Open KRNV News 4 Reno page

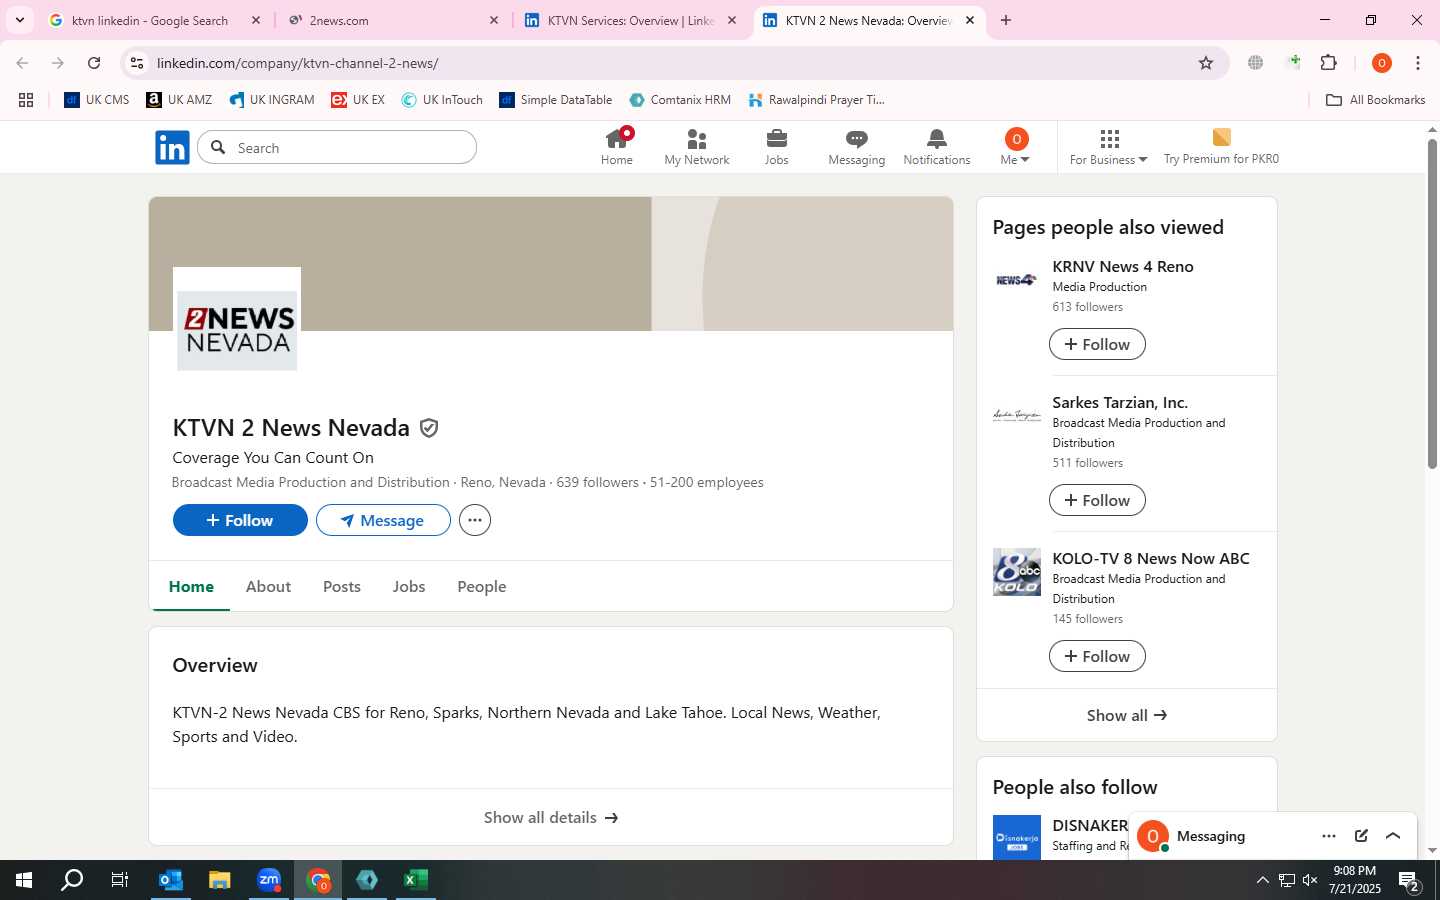pyautogui.click(x=1123, y=267)
